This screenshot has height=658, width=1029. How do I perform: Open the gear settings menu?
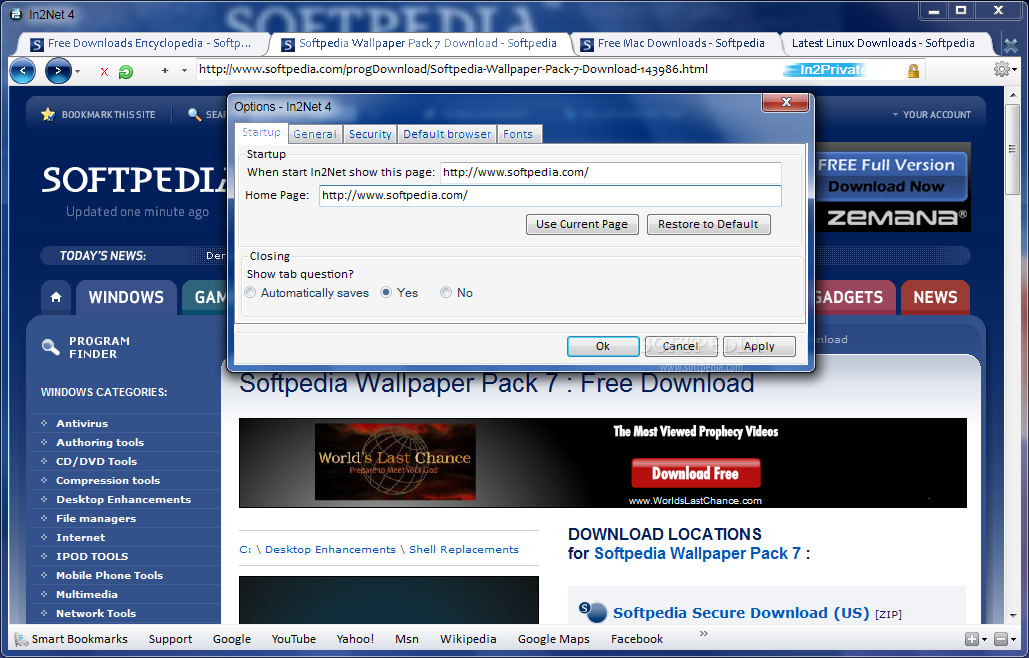tap(1001, 70)
